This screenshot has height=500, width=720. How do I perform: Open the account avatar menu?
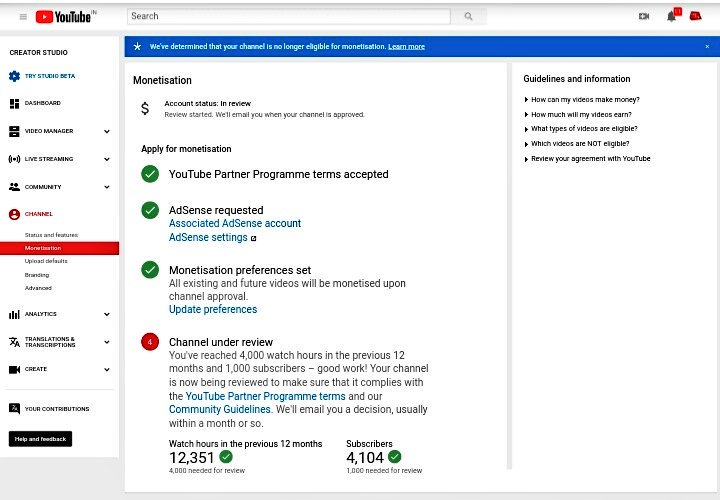pos(696,16)
